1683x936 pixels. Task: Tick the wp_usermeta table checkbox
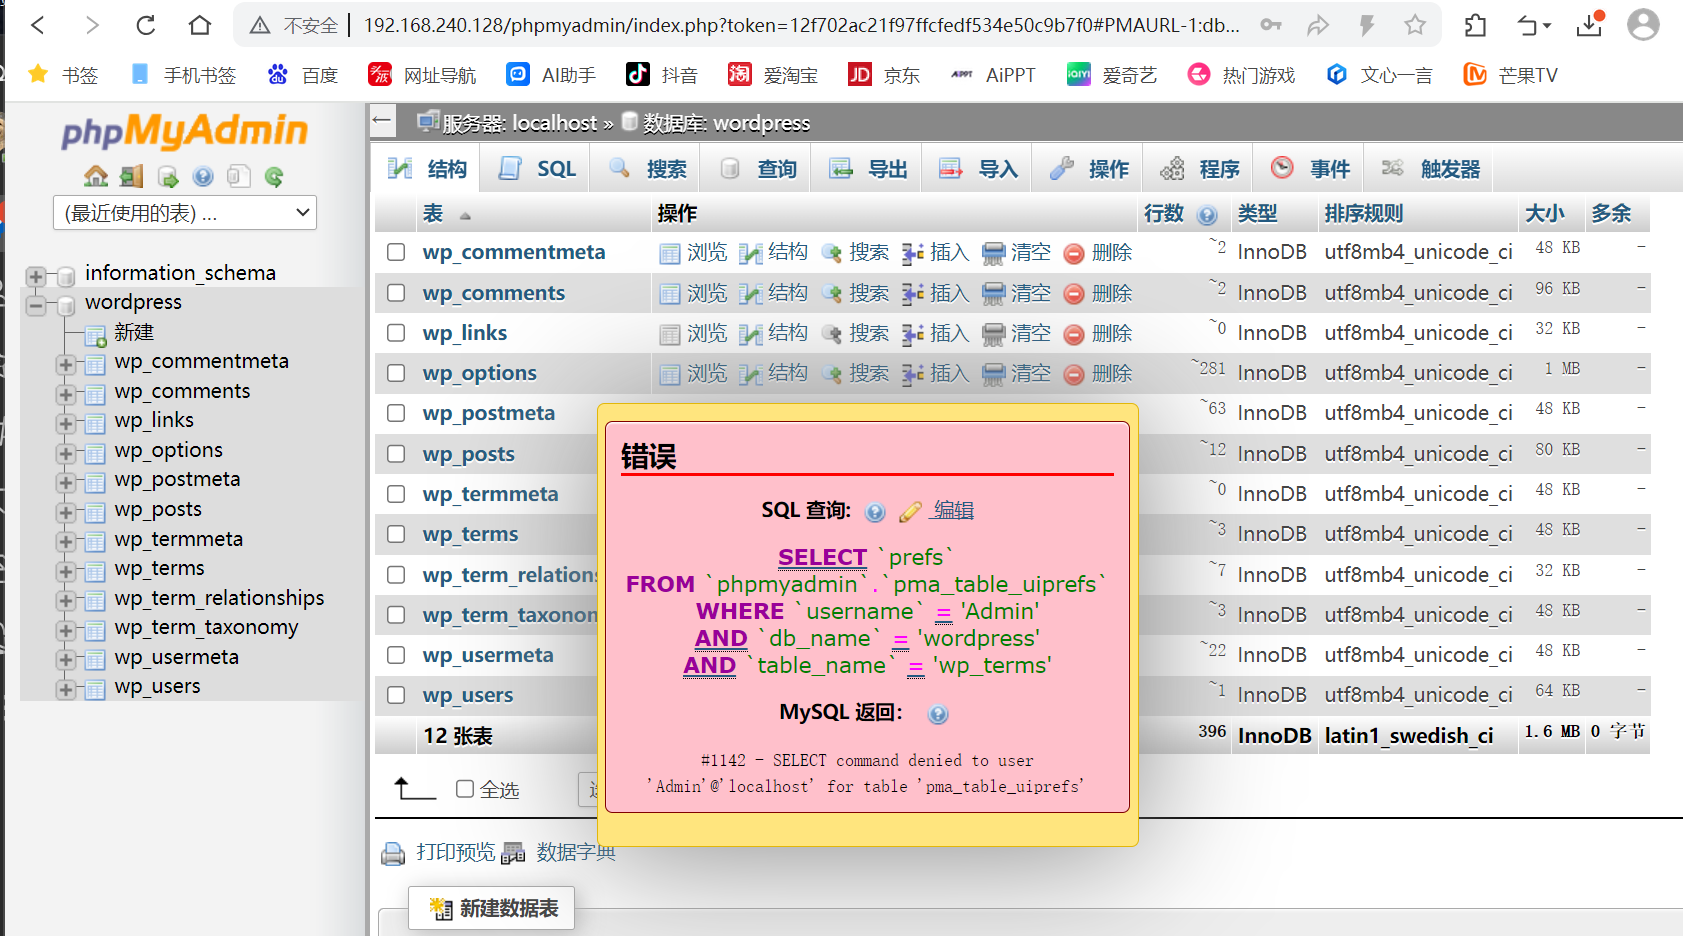point(396,655)
